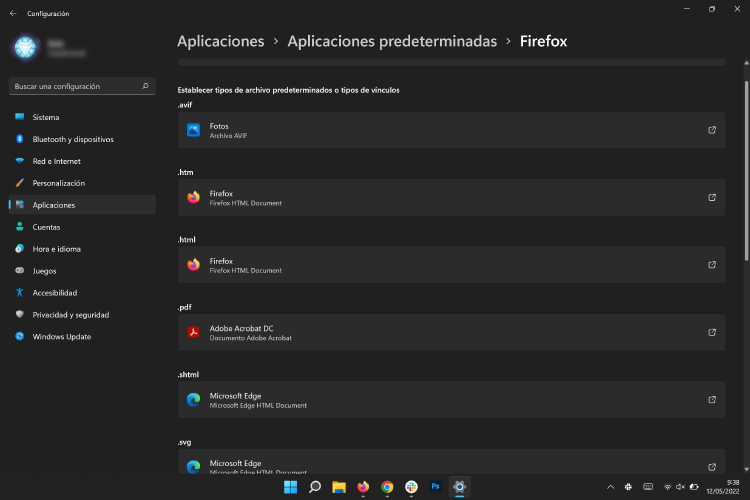
Task: Open Privacidad y seguridad settings
Action: 70,315
